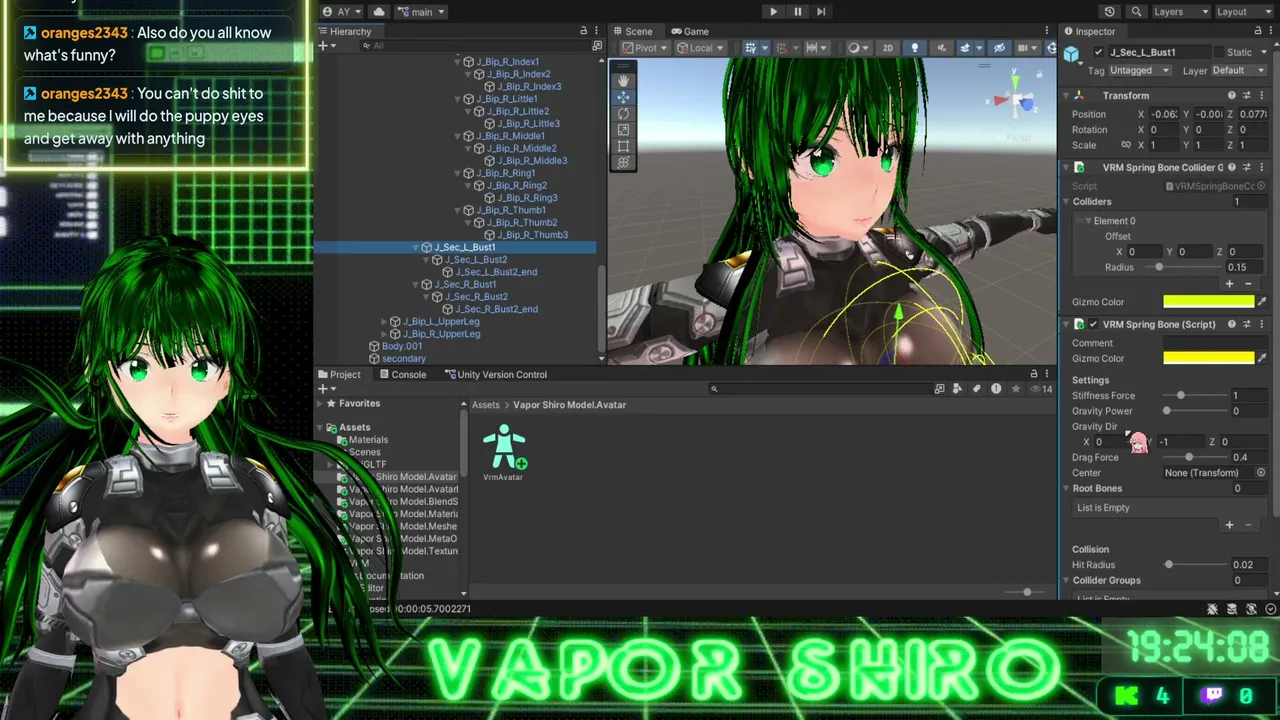Collapse the Transform component
1280x720 pixels.
[1066, 95]
